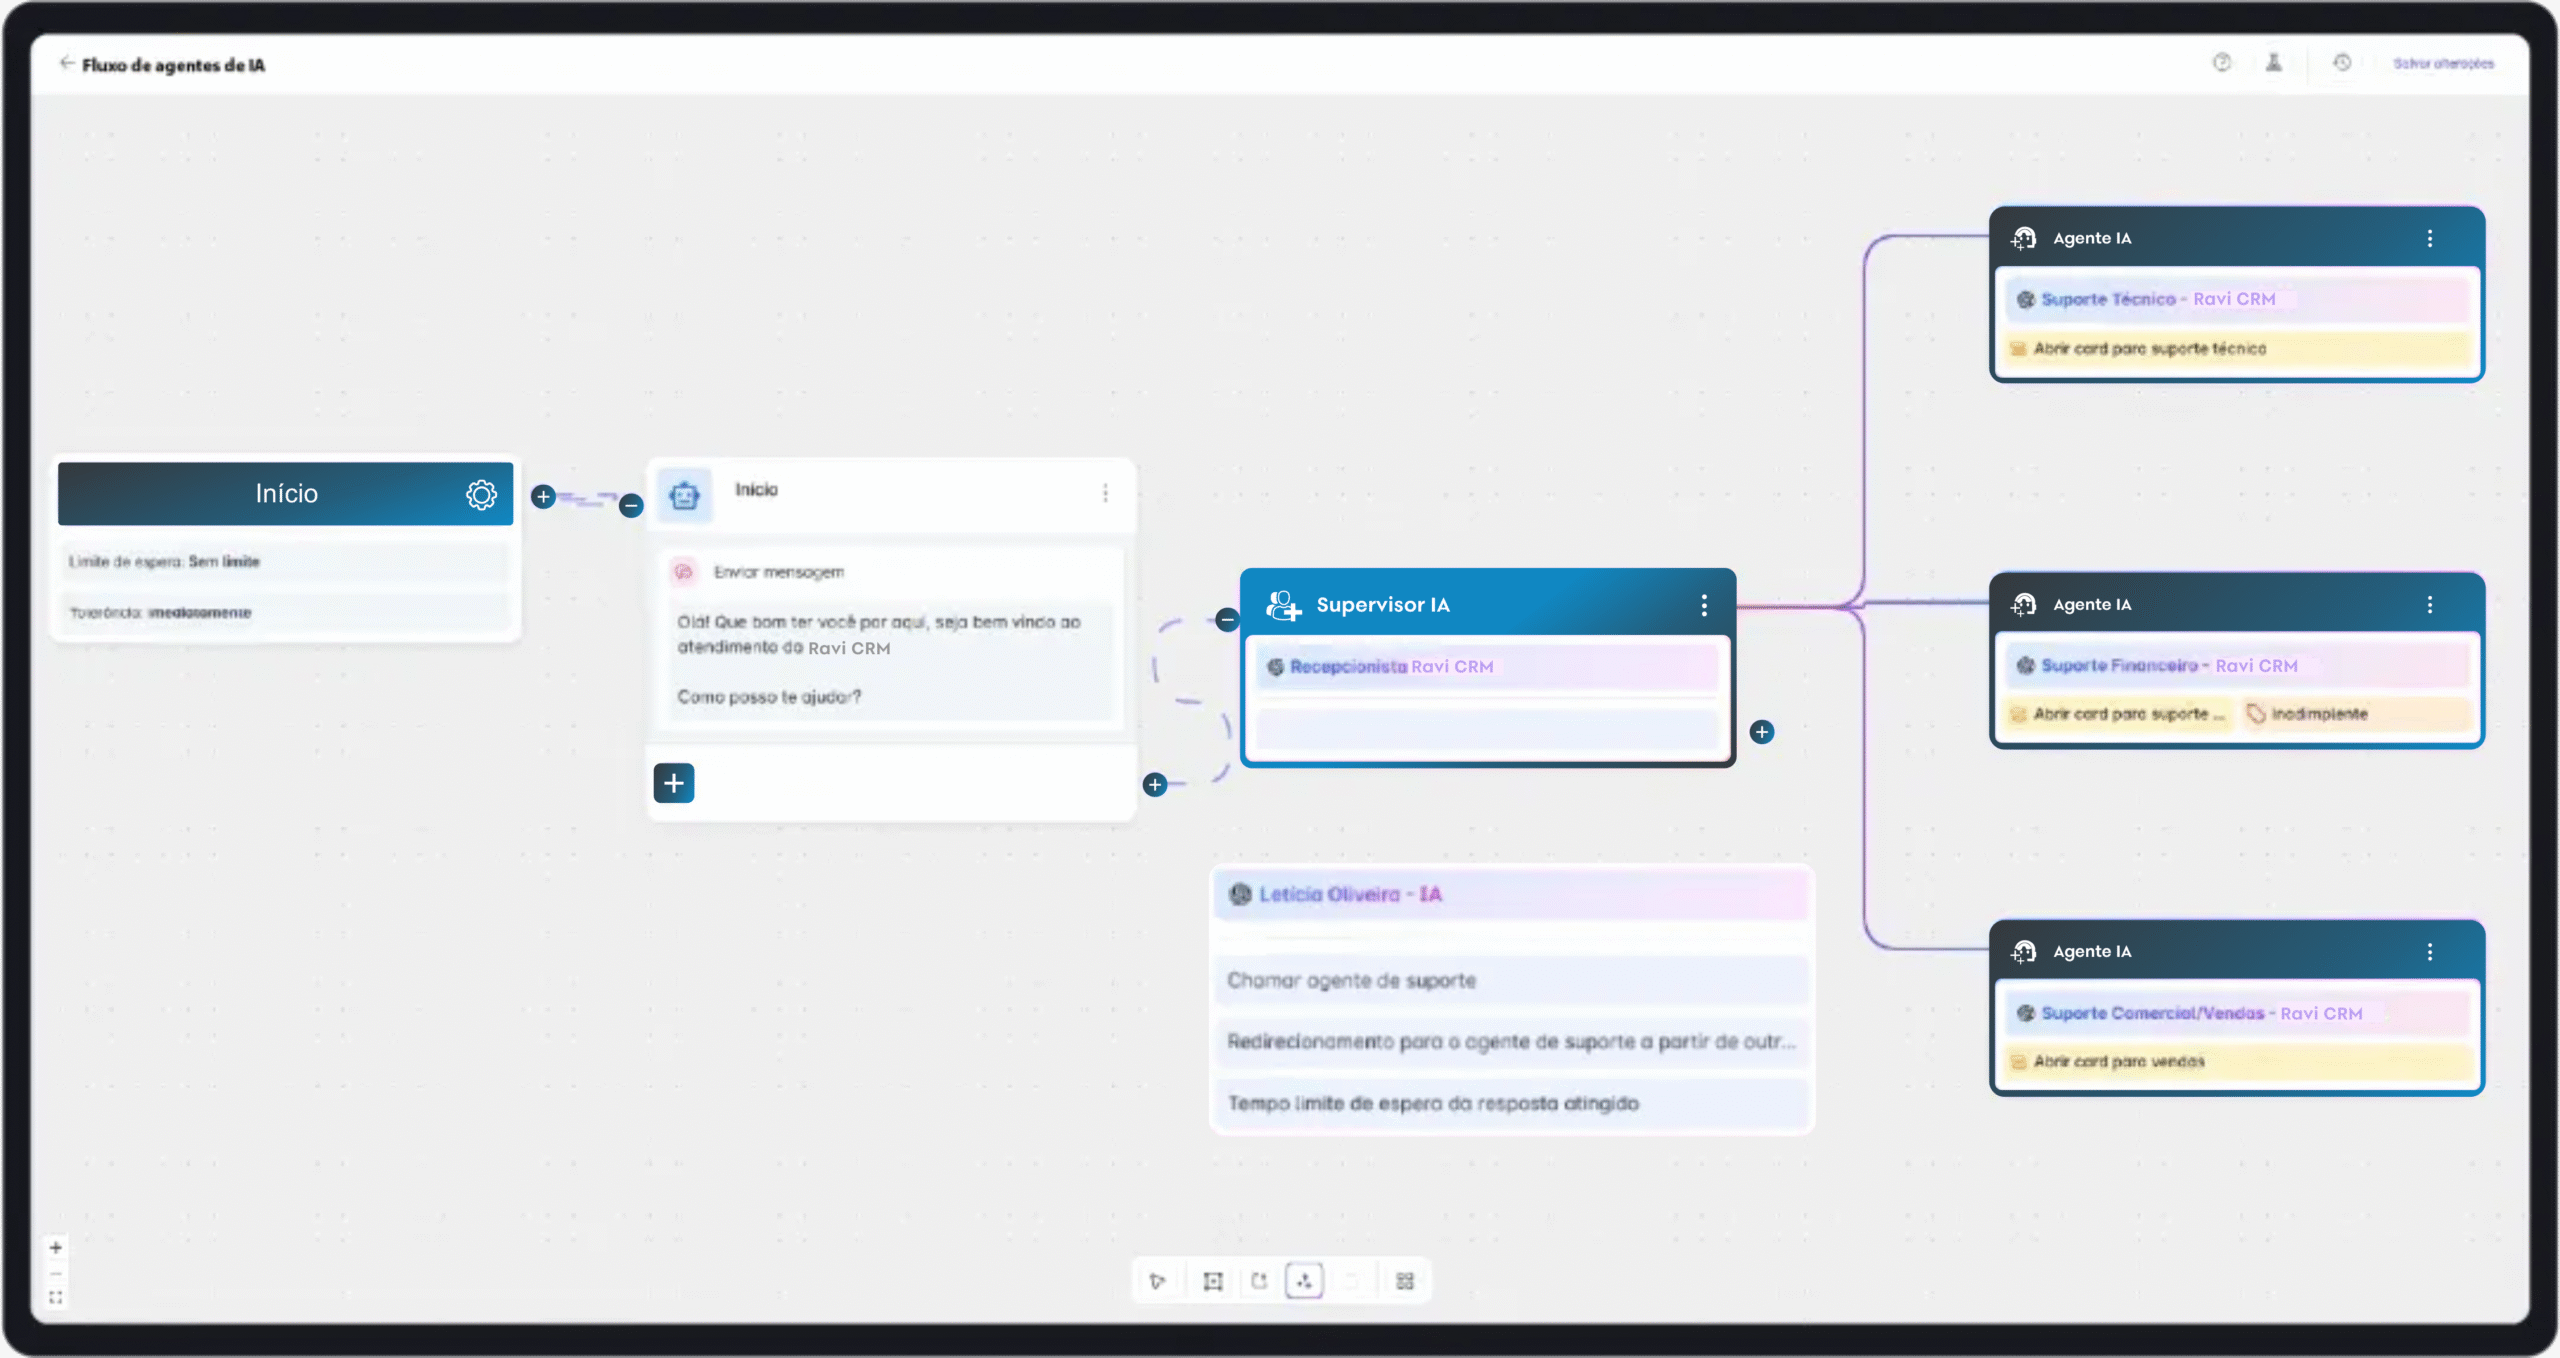Click Salvar alterações button

(x=2443, y=63)
